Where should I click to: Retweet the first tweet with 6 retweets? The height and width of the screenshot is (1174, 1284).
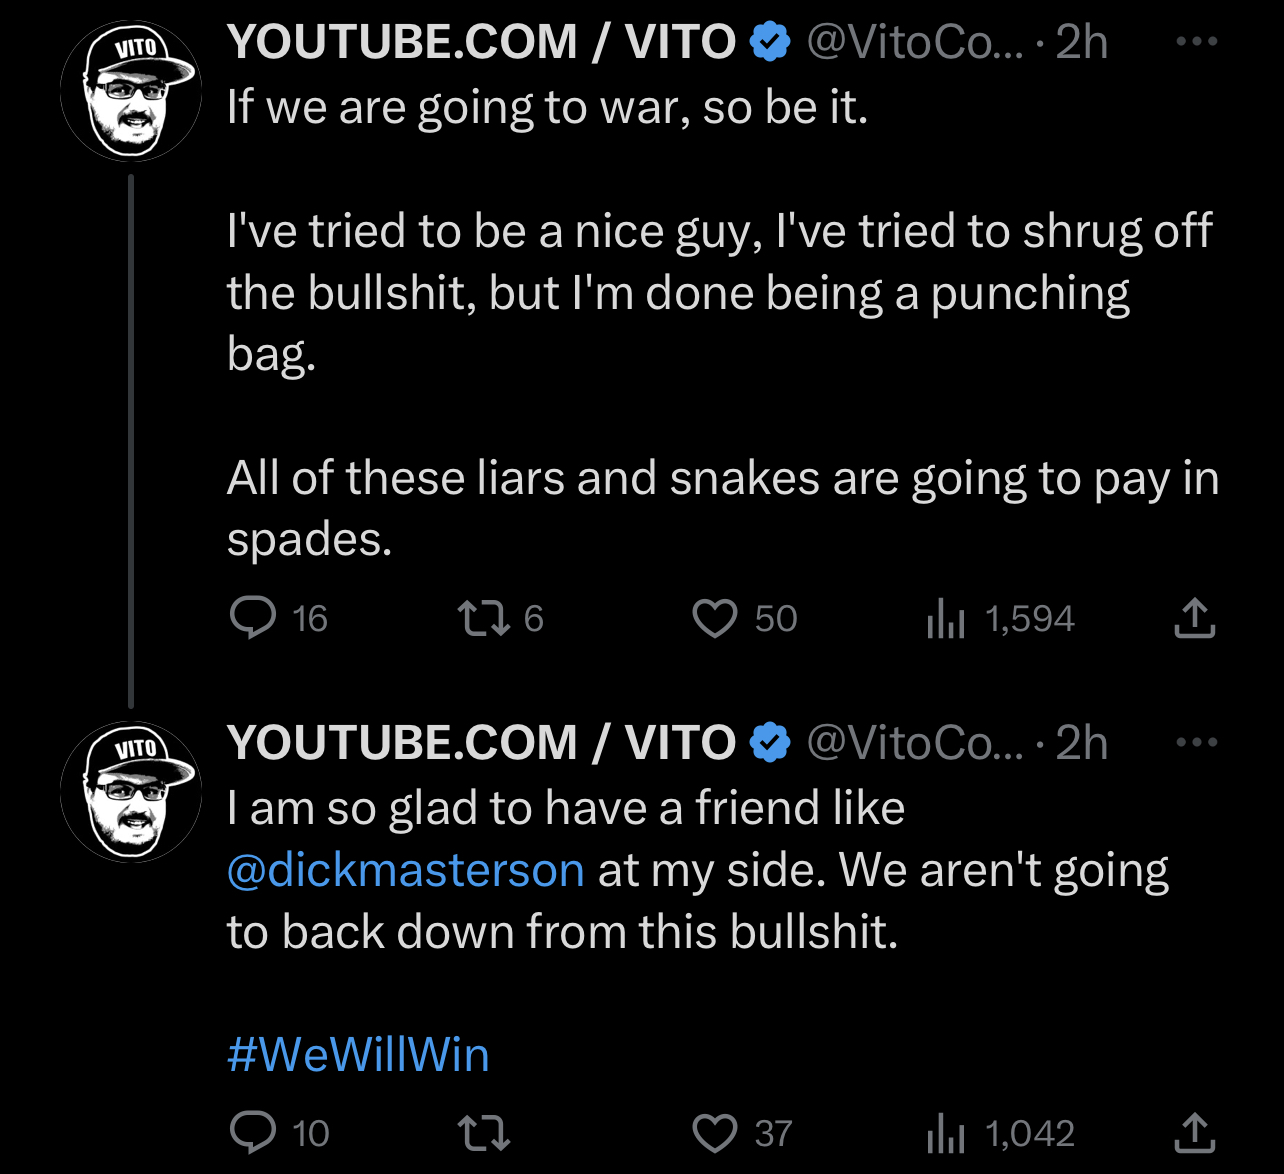(x=483, y=618)
